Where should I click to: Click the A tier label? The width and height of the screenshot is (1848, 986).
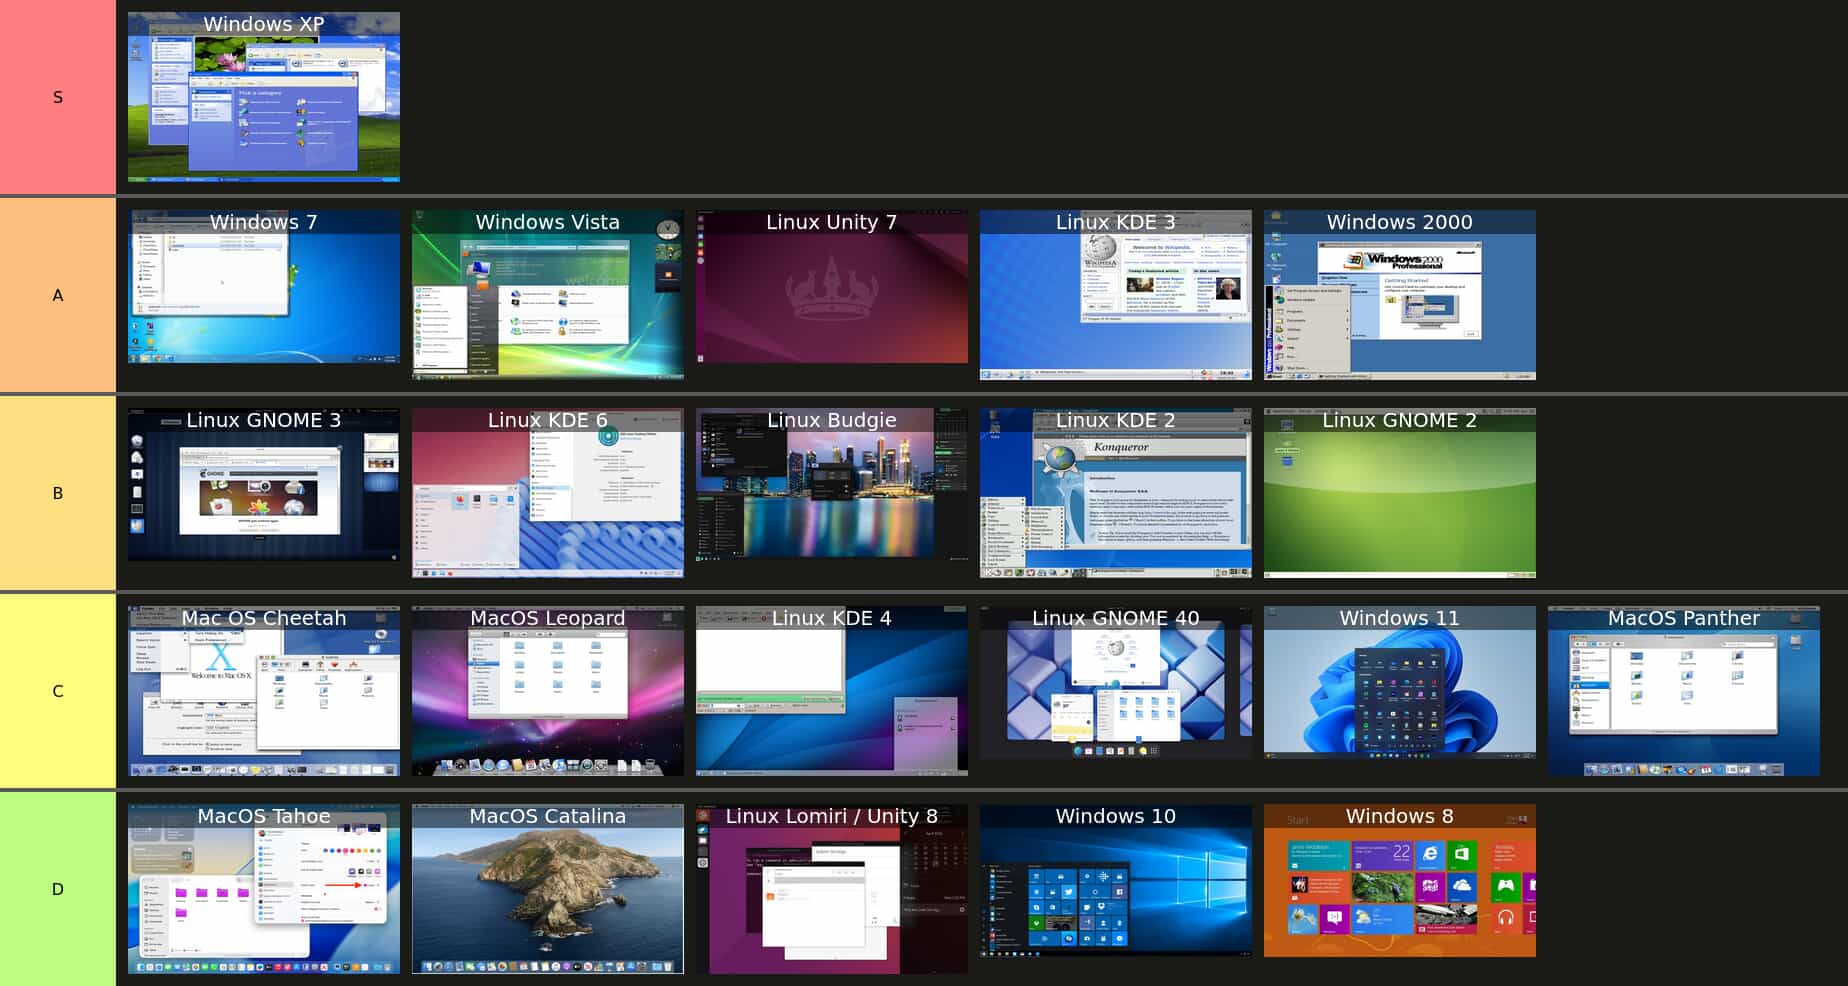58,295
